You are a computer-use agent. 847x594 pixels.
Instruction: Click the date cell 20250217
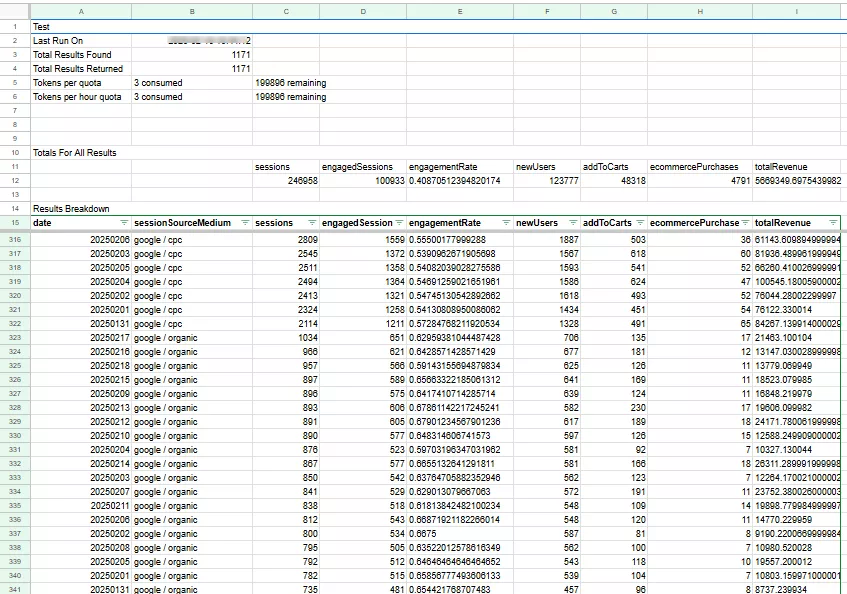click(81, 338)
